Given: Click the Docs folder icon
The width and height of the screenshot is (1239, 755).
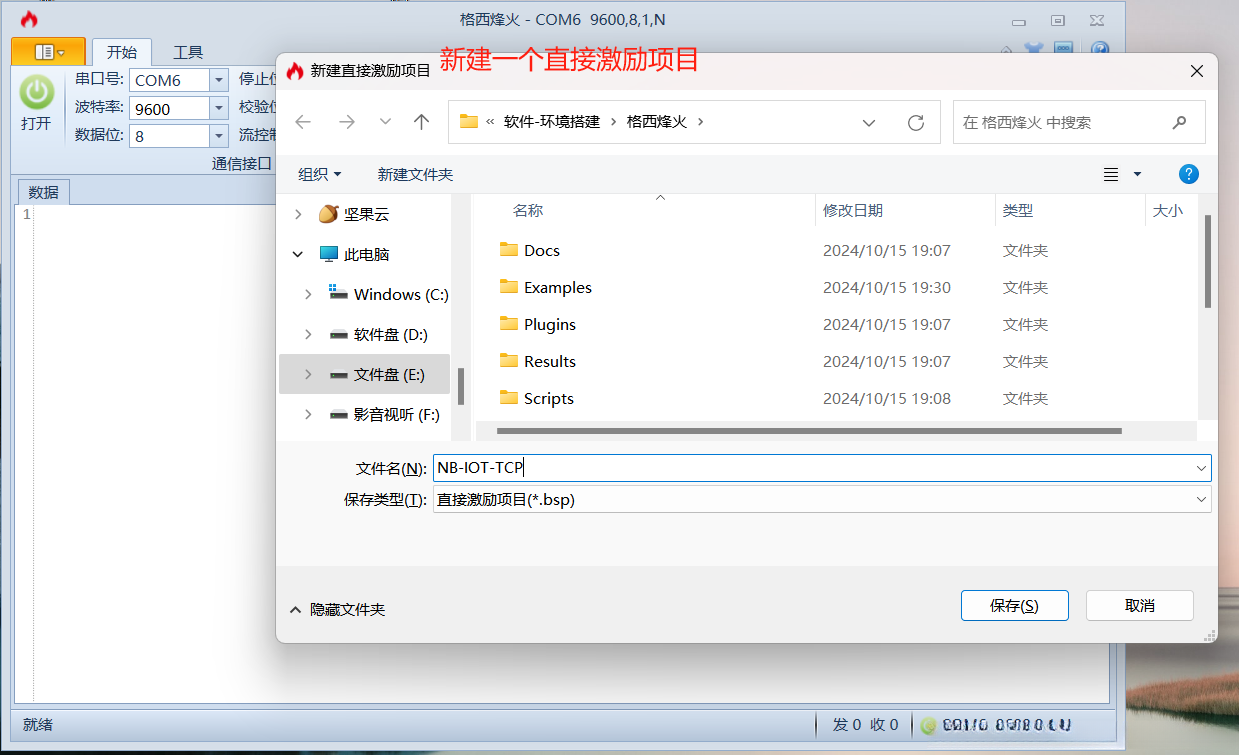Looking at the screenshot, I should click(508, 250).
